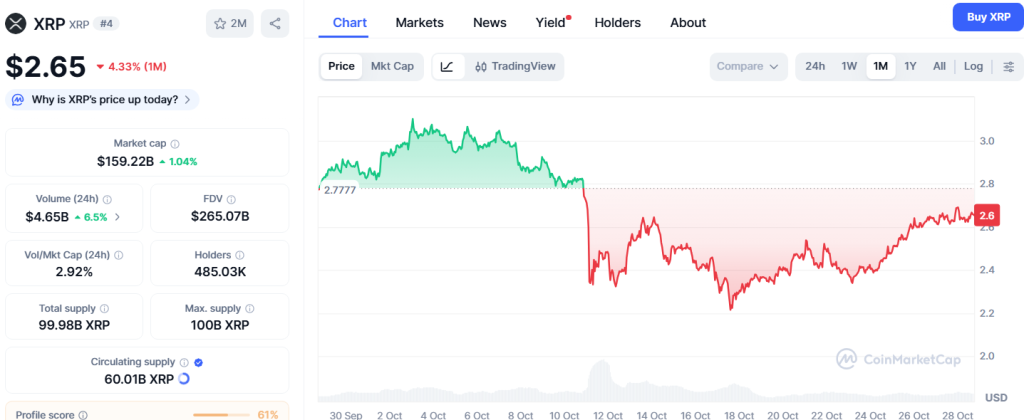Click the share icon next to watchlist
This screenshot has height=420, width=1024.
[275, 23]
